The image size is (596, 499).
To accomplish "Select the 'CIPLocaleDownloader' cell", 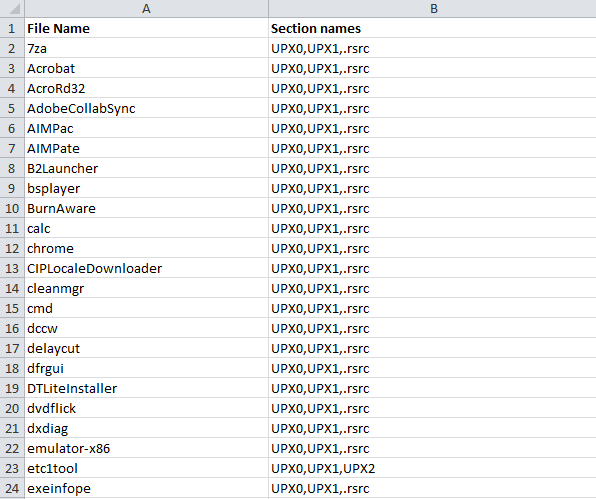I will (146, 268).
